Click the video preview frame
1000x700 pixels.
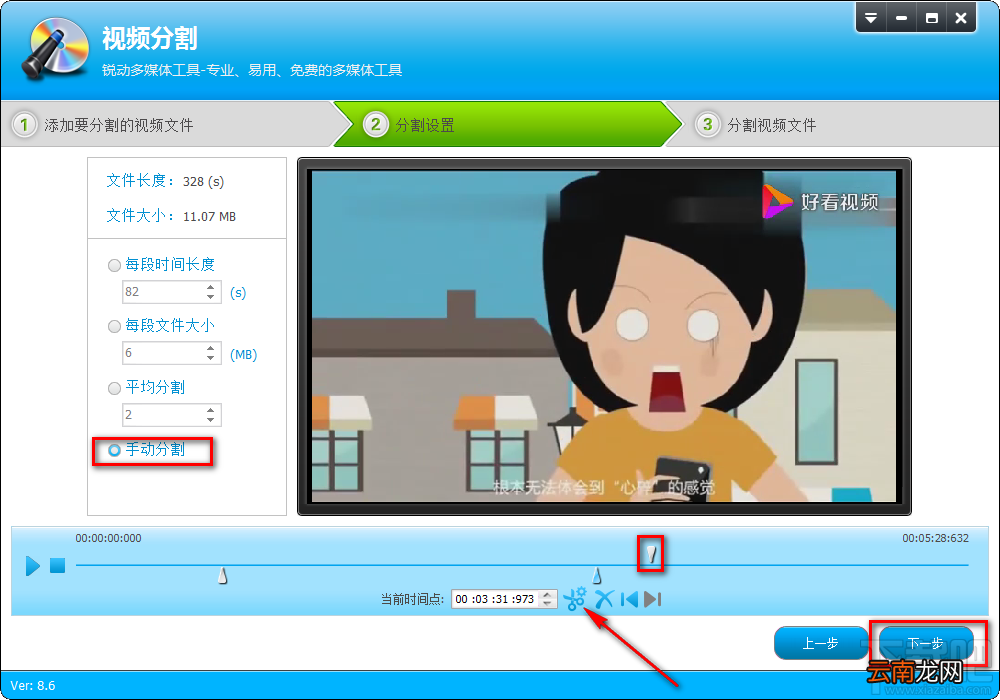[604, 336]
